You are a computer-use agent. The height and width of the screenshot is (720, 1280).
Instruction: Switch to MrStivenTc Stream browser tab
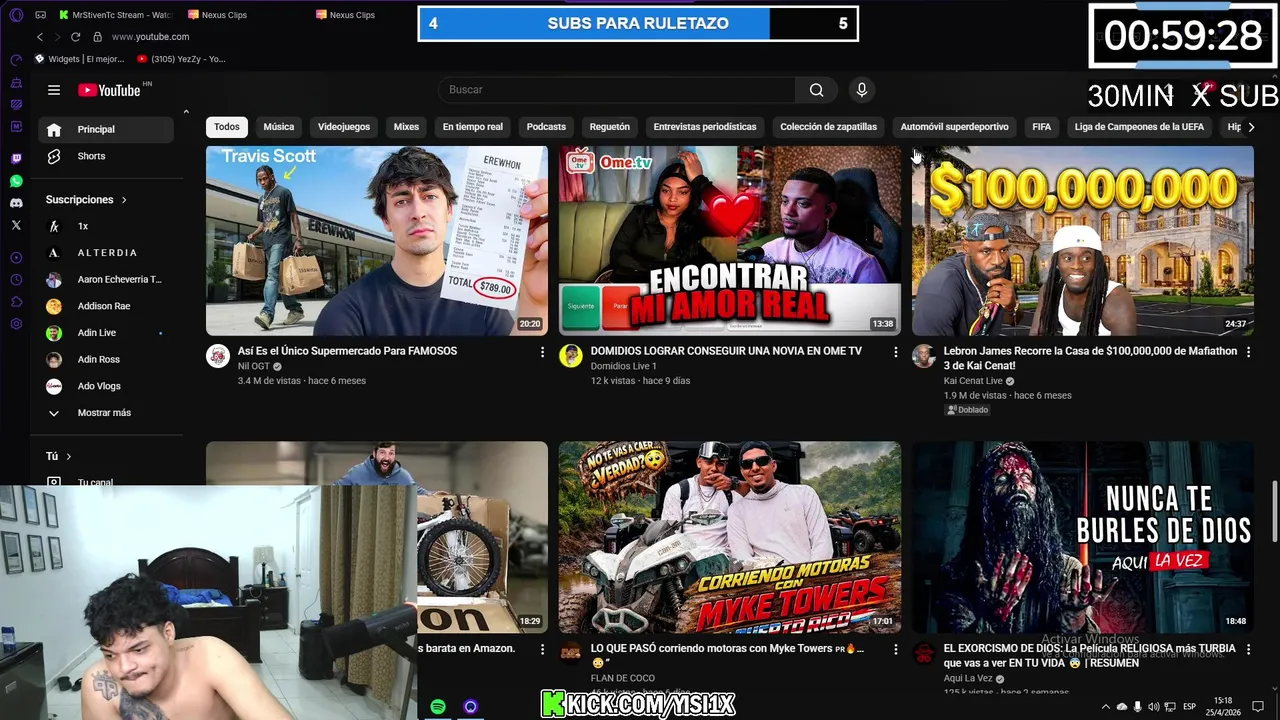(x=115, y=15)
